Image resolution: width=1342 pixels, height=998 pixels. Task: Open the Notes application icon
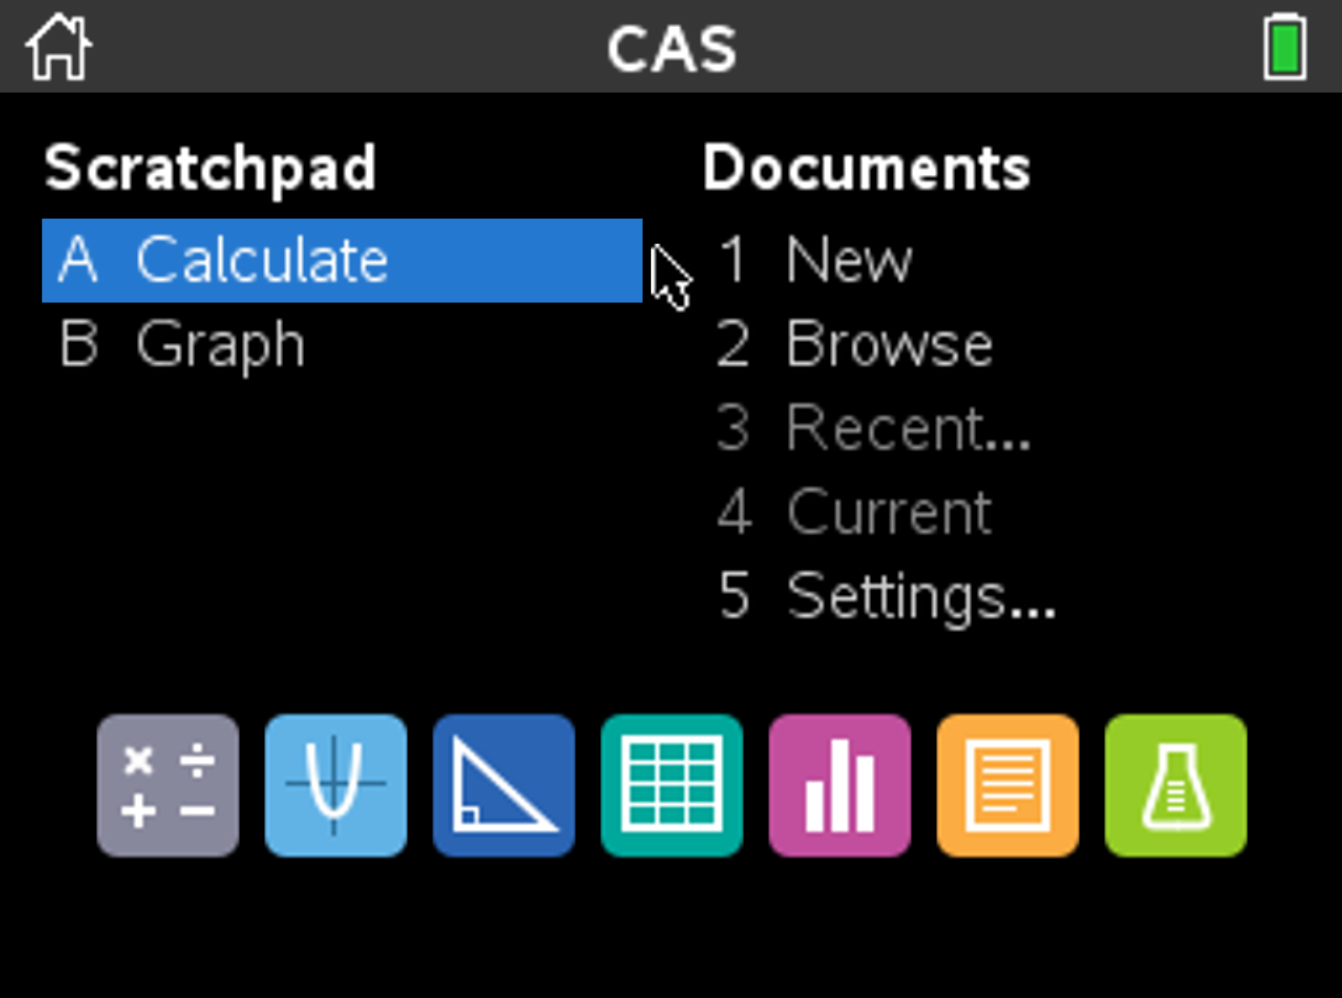(x=1008, y=786)
